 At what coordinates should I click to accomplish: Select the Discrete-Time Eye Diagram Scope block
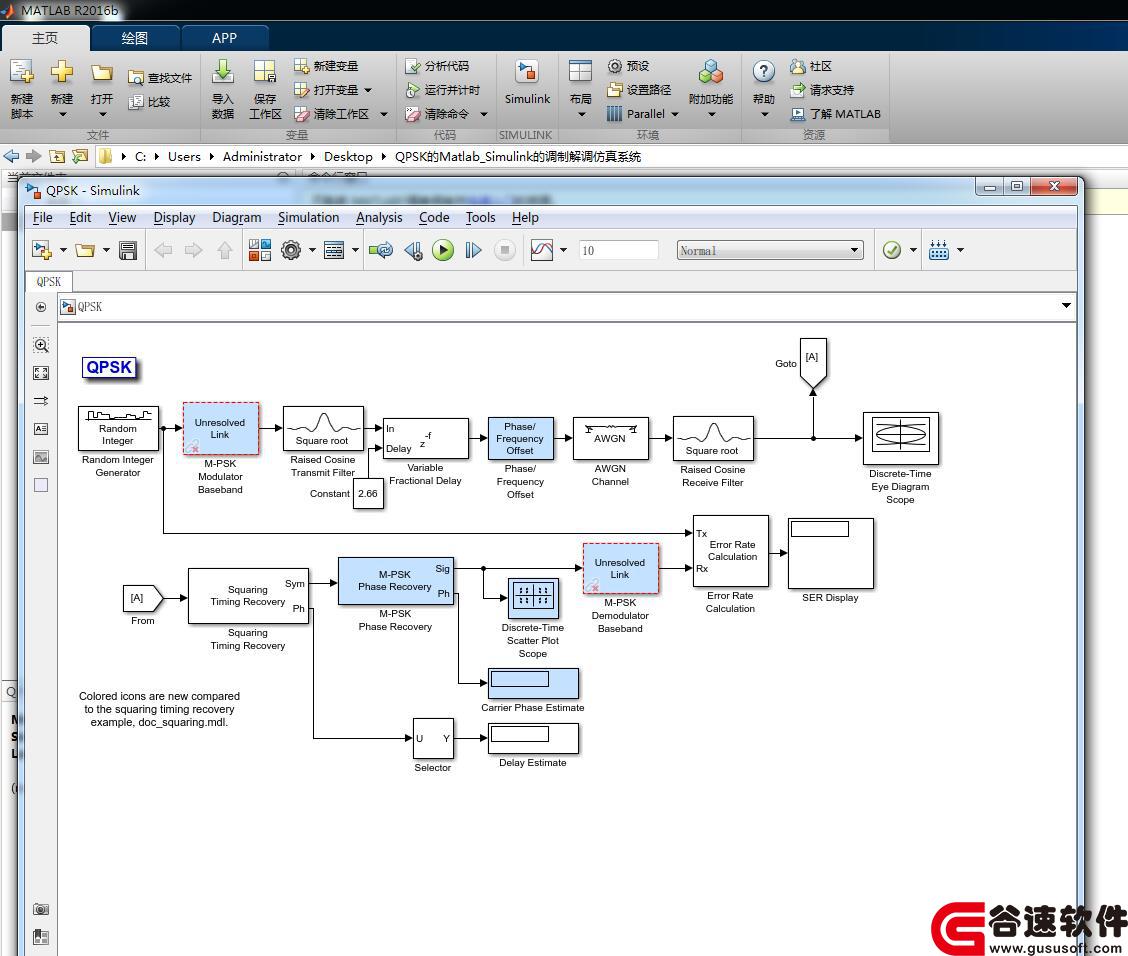901,438
